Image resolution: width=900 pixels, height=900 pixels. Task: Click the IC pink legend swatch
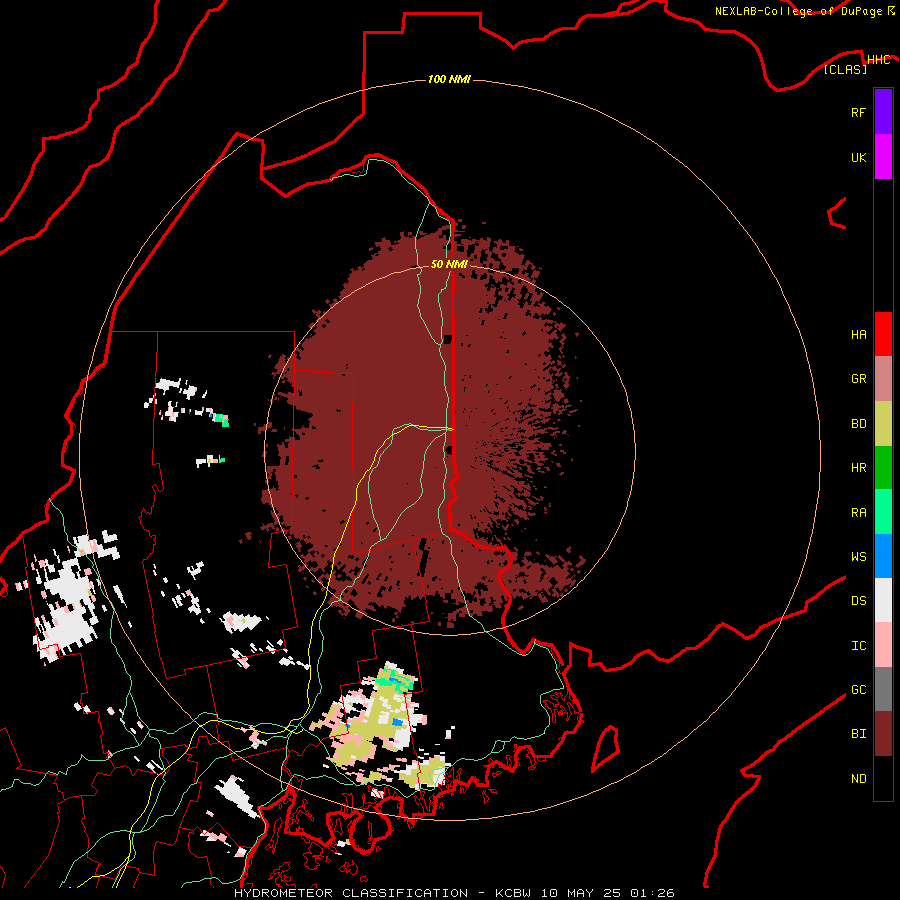pos(883,645)
